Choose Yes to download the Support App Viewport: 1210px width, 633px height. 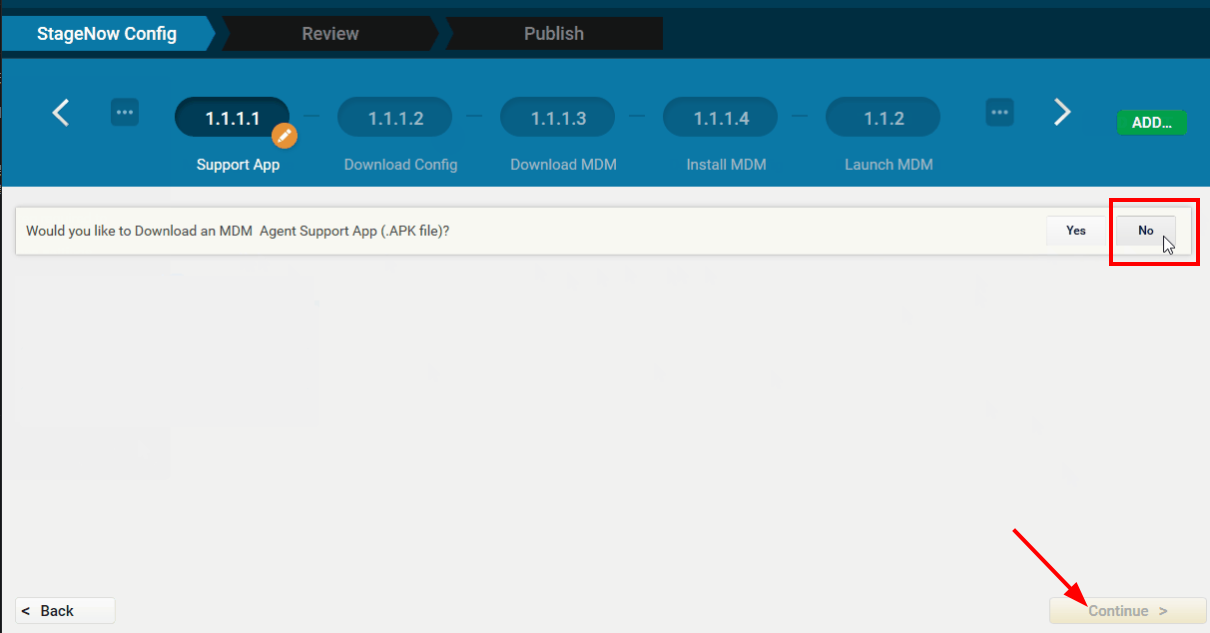(x=1076, y=230)
